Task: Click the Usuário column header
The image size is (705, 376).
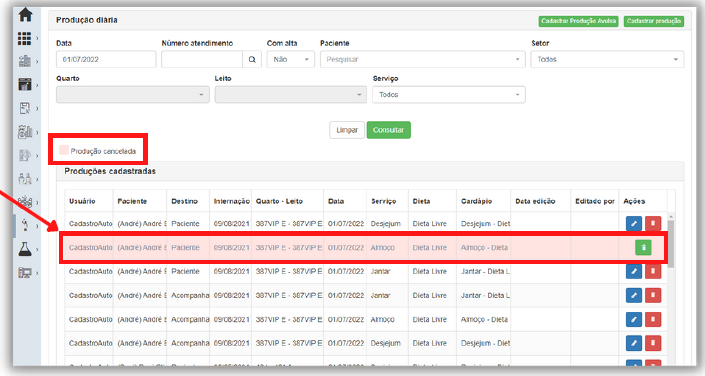Action: click(x=82, y=201)
